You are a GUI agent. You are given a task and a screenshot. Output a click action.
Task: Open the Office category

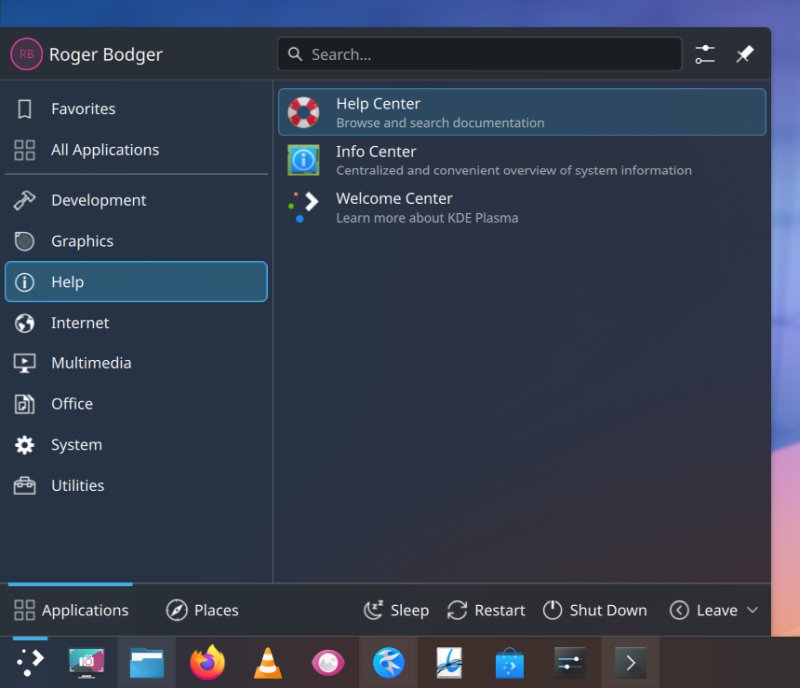pyautogui.click(x=136, y=404)
